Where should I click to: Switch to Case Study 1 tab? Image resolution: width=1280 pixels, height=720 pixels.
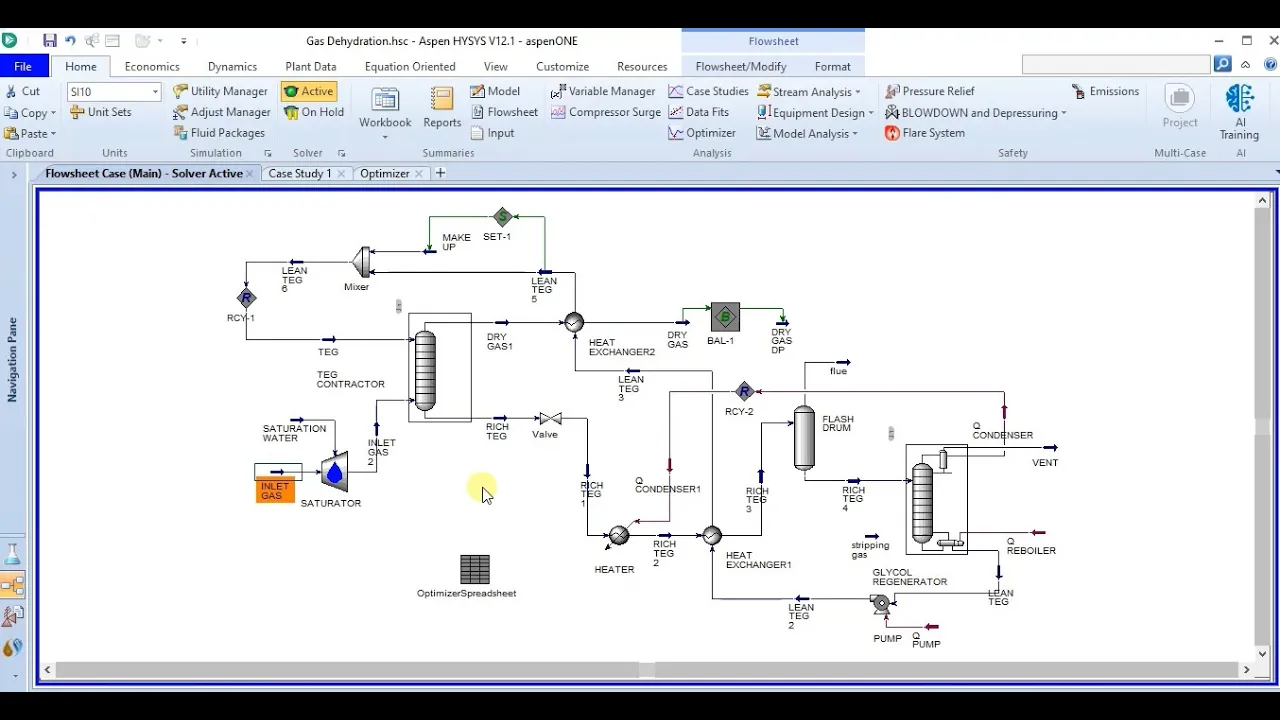click(299, 173)
